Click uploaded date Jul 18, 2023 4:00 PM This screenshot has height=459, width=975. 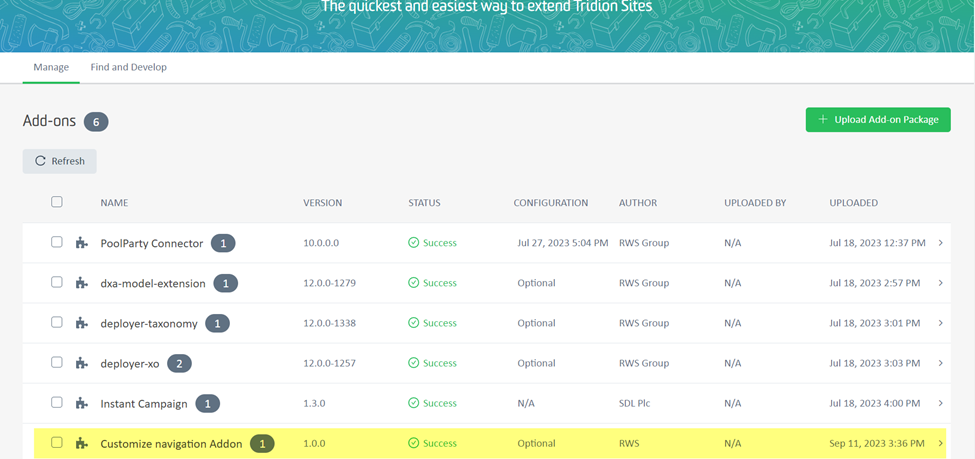875,403
